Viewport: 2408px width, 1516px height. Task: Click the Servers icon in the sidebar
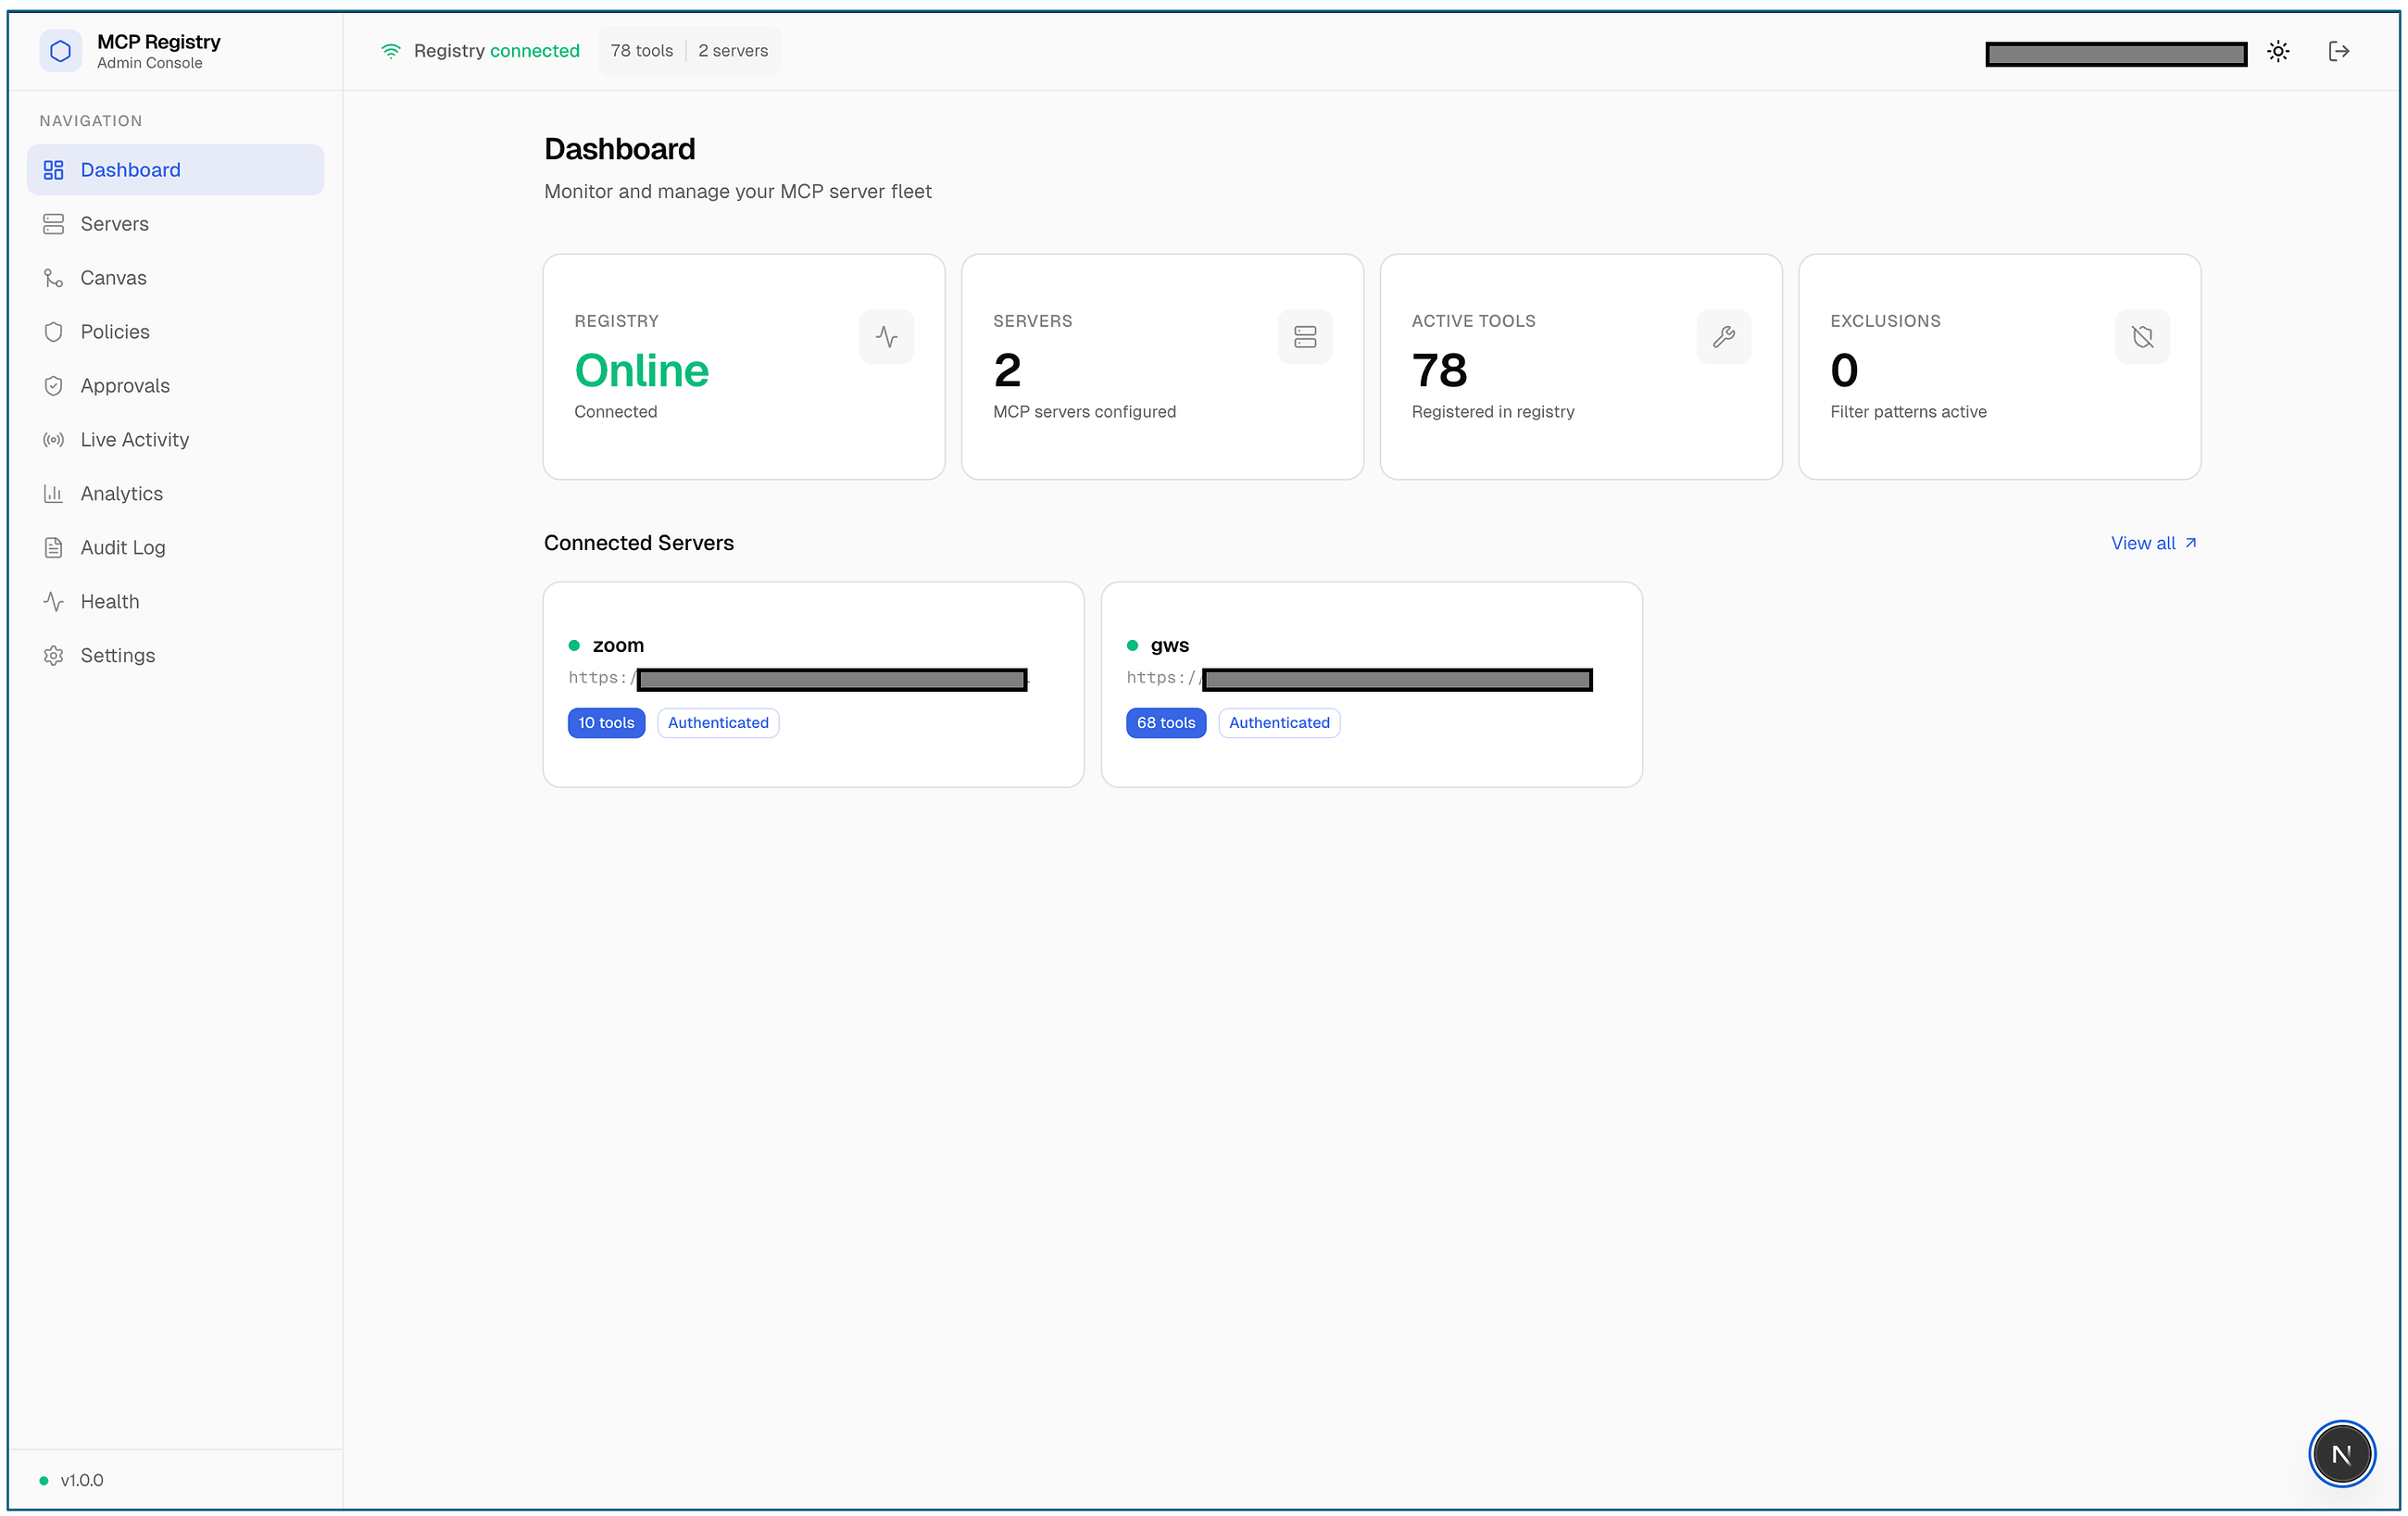54,224
